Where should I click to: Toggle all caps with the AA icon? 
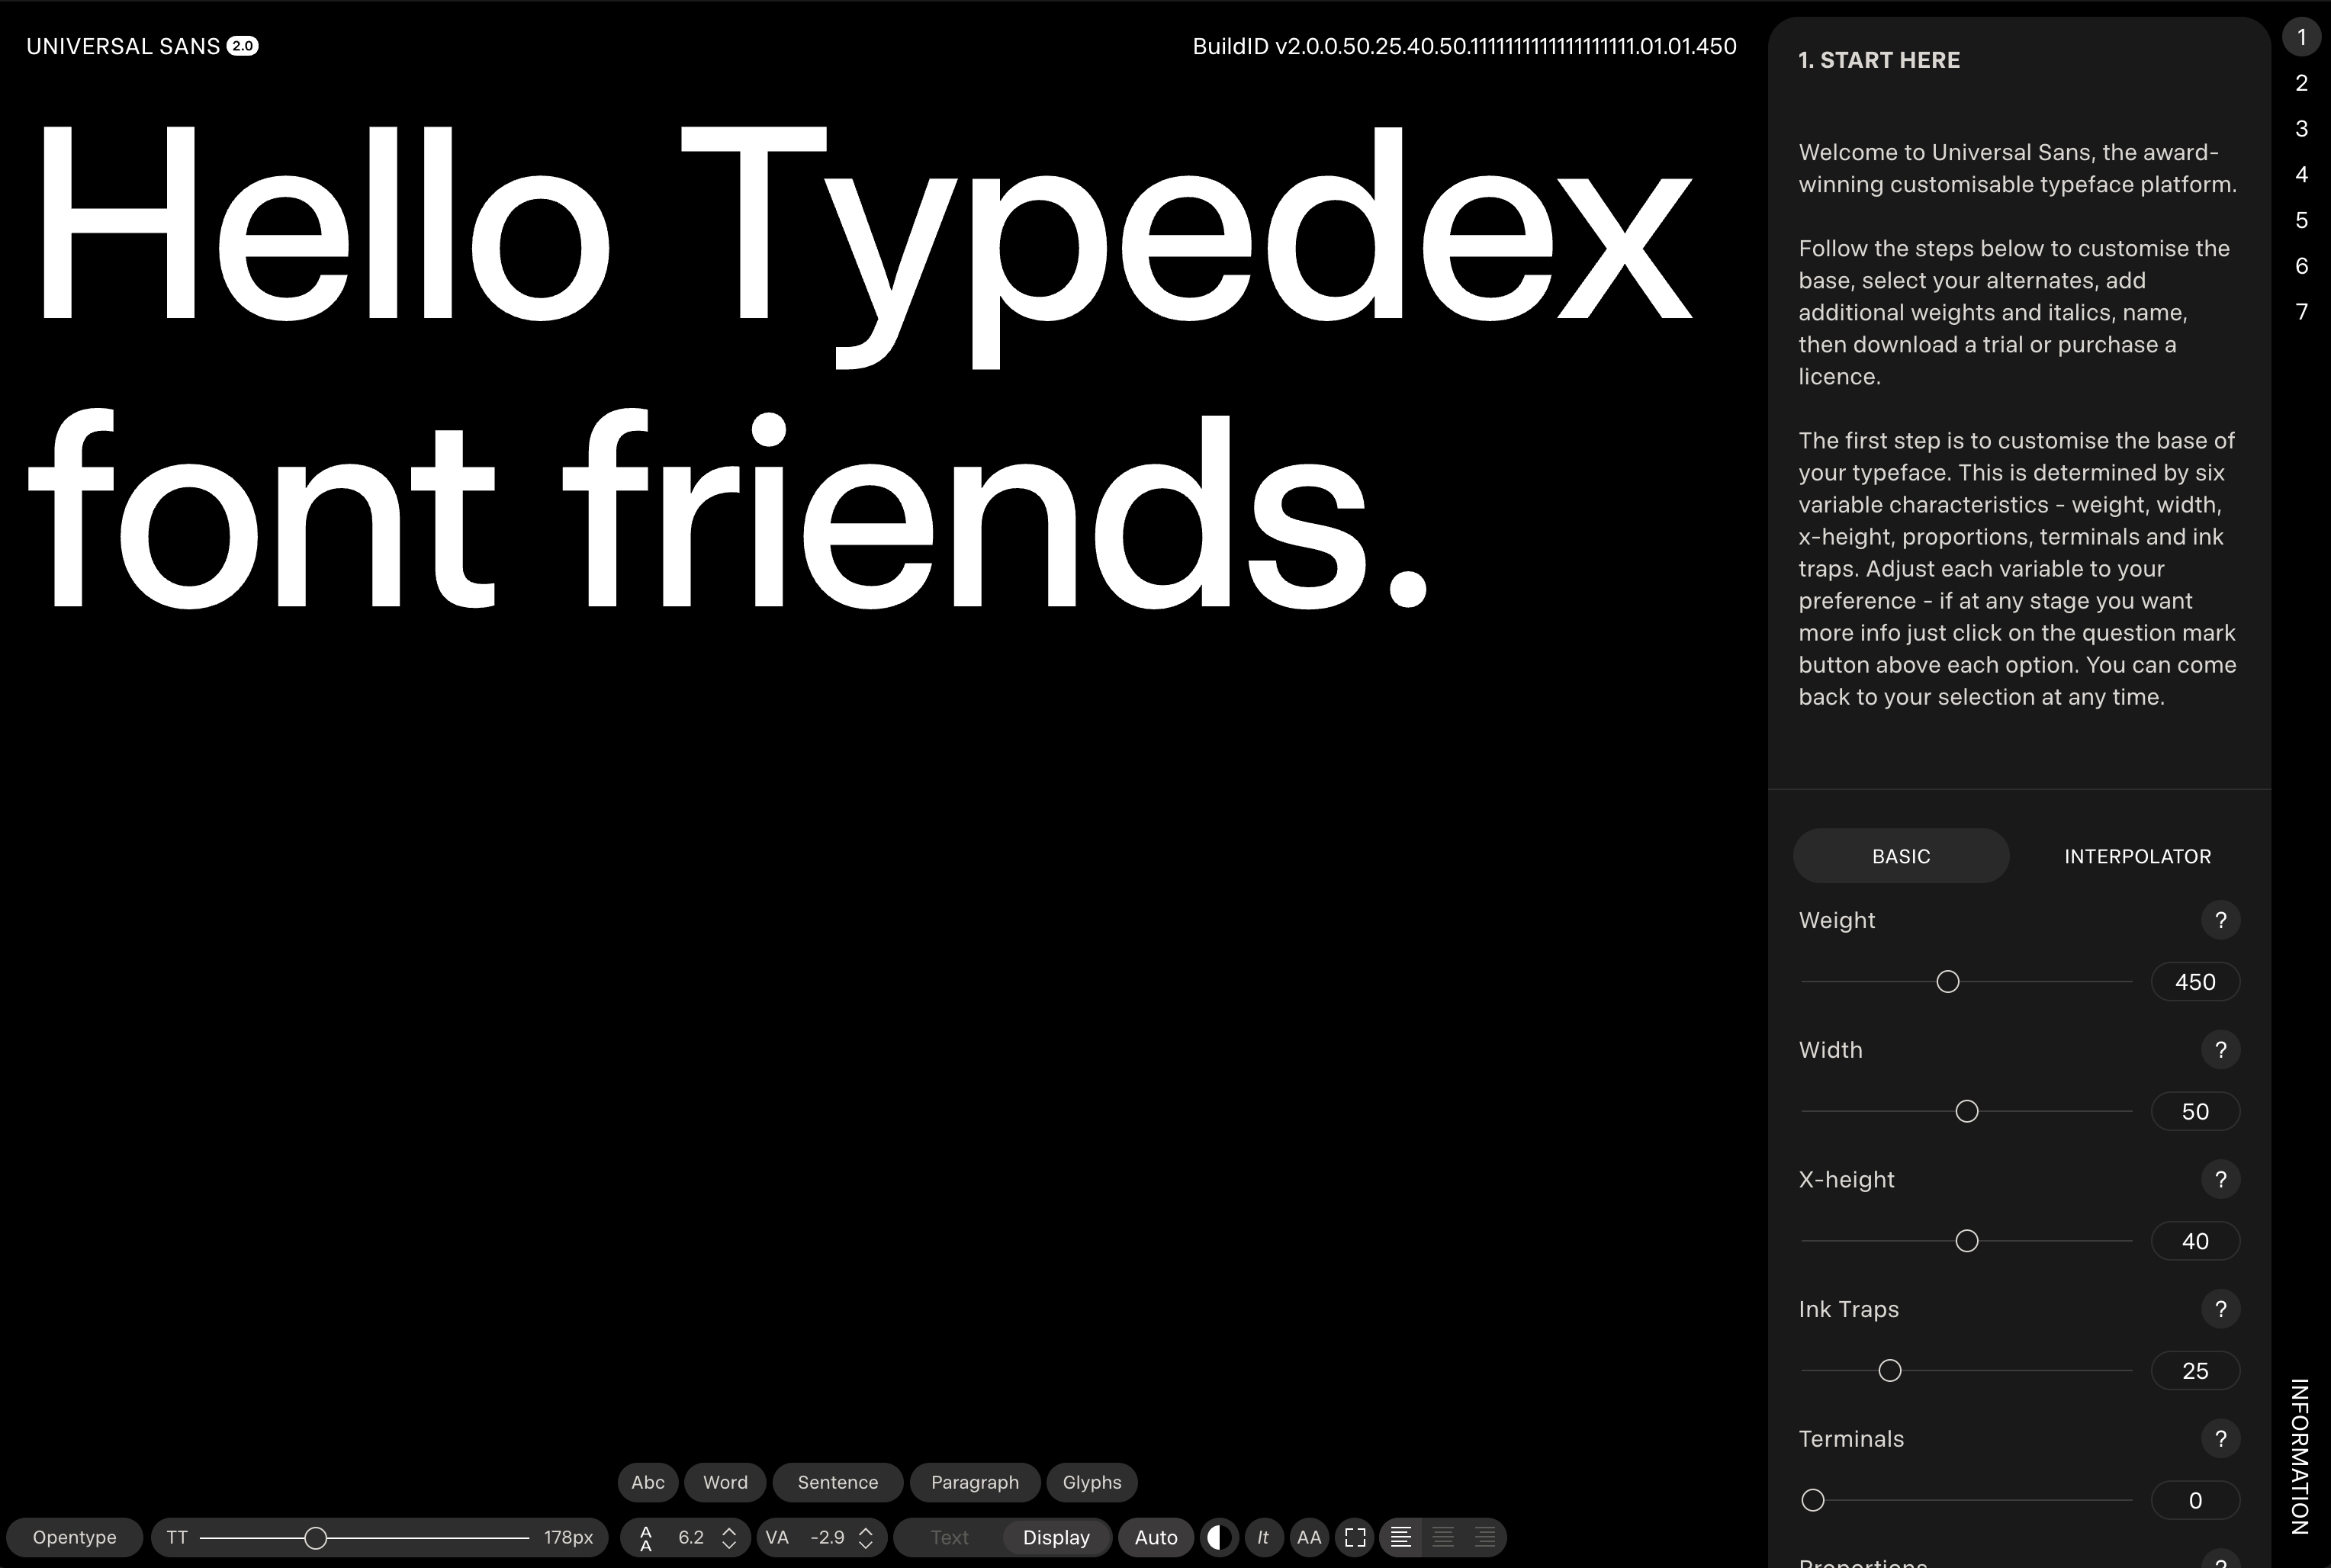click(x=1308, y=1537)
